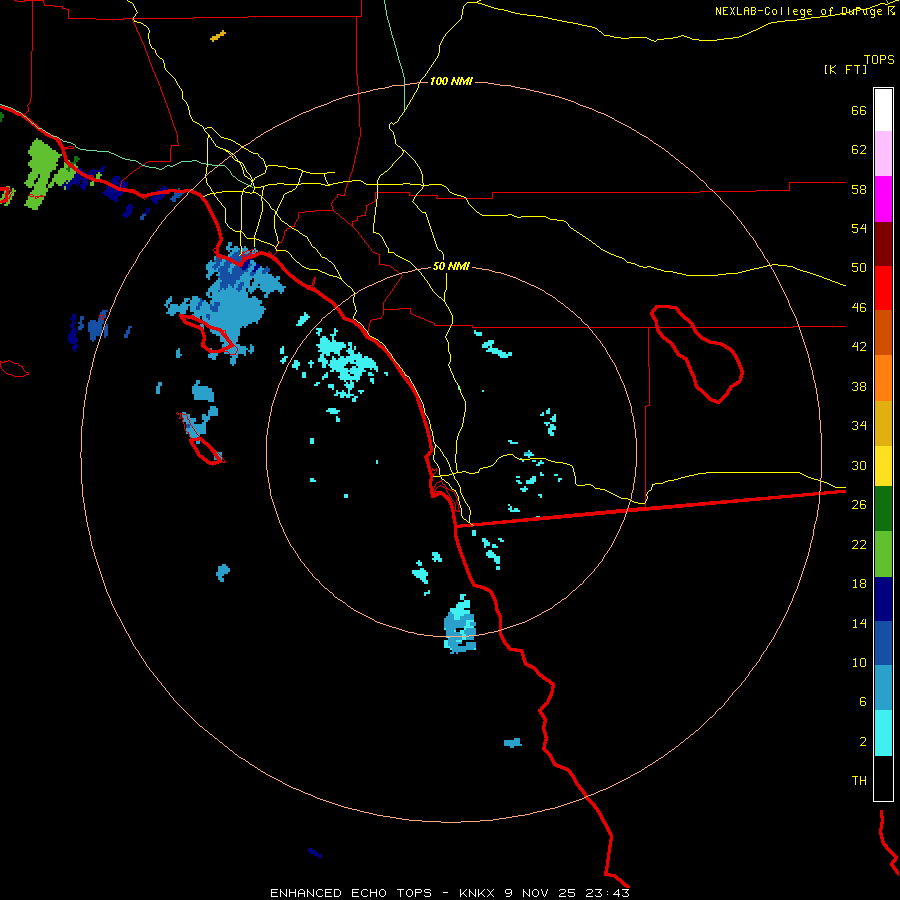The width and height of the screenshot is (900, 900).
Task: Click the yellow band of the color scale
Action: pos(883,465)
